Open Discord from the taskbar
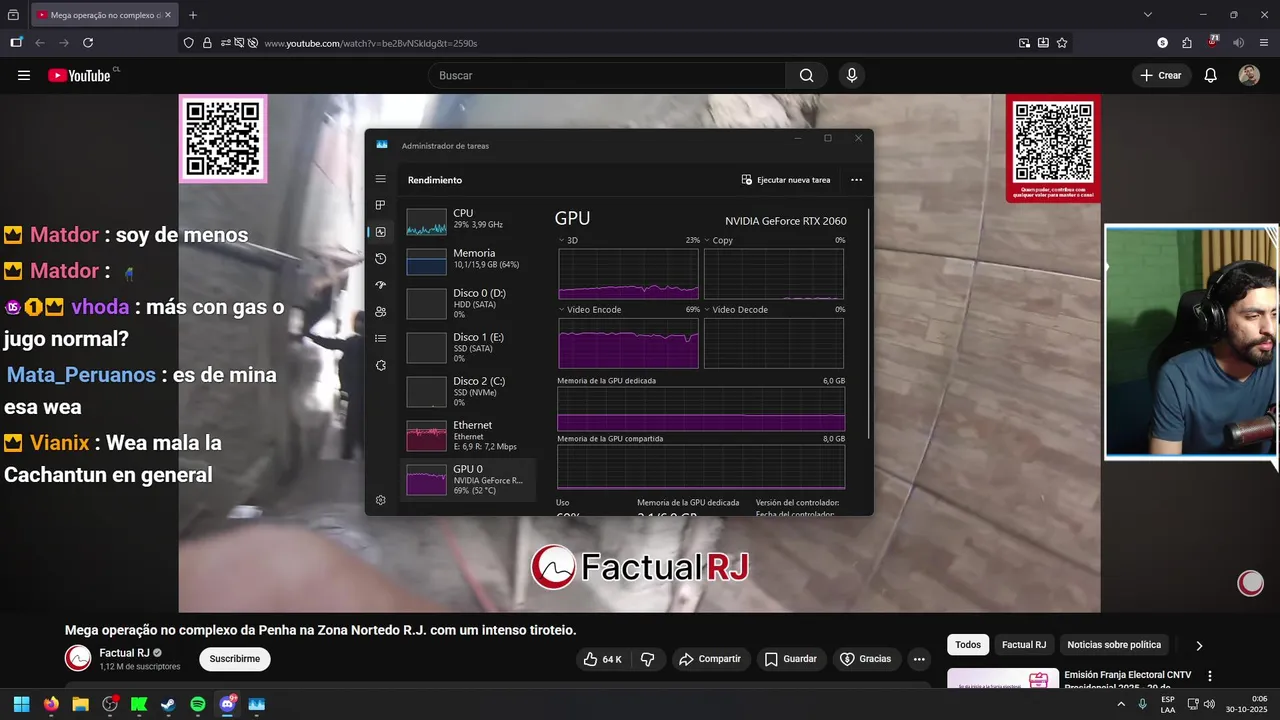The width and height of the screenshot is (1280, 720). pos(227,704)
